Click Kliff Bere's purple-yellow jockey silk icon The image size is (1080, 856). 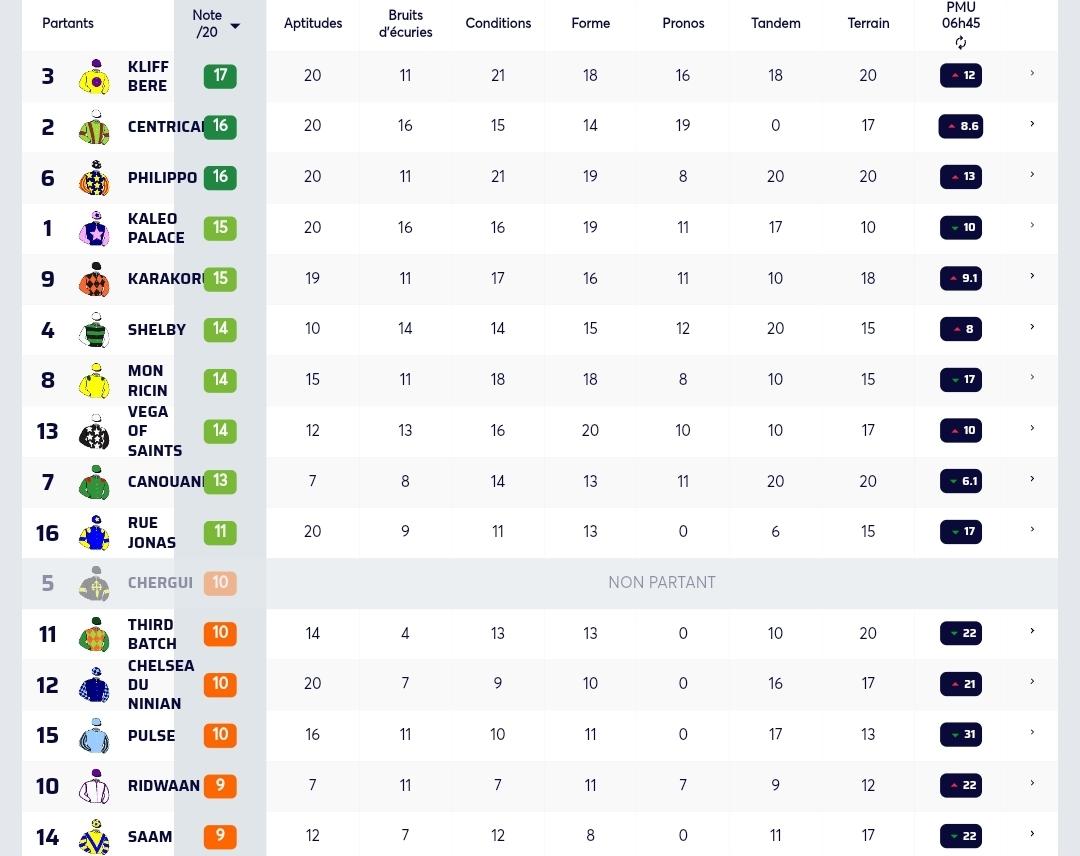[x=94, y=76]
